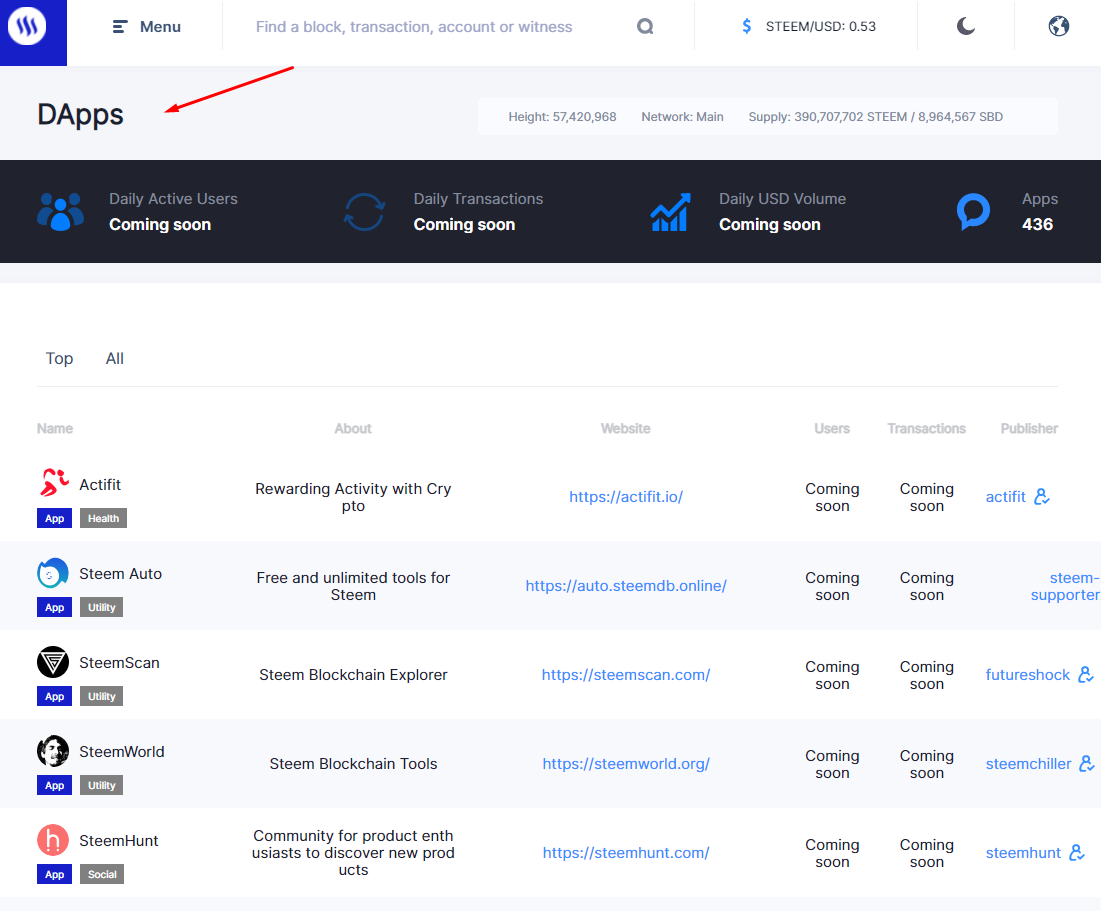1101x911 pixels.
Task: Click the Apps count 436
Action: click(x=1037, y=224)
